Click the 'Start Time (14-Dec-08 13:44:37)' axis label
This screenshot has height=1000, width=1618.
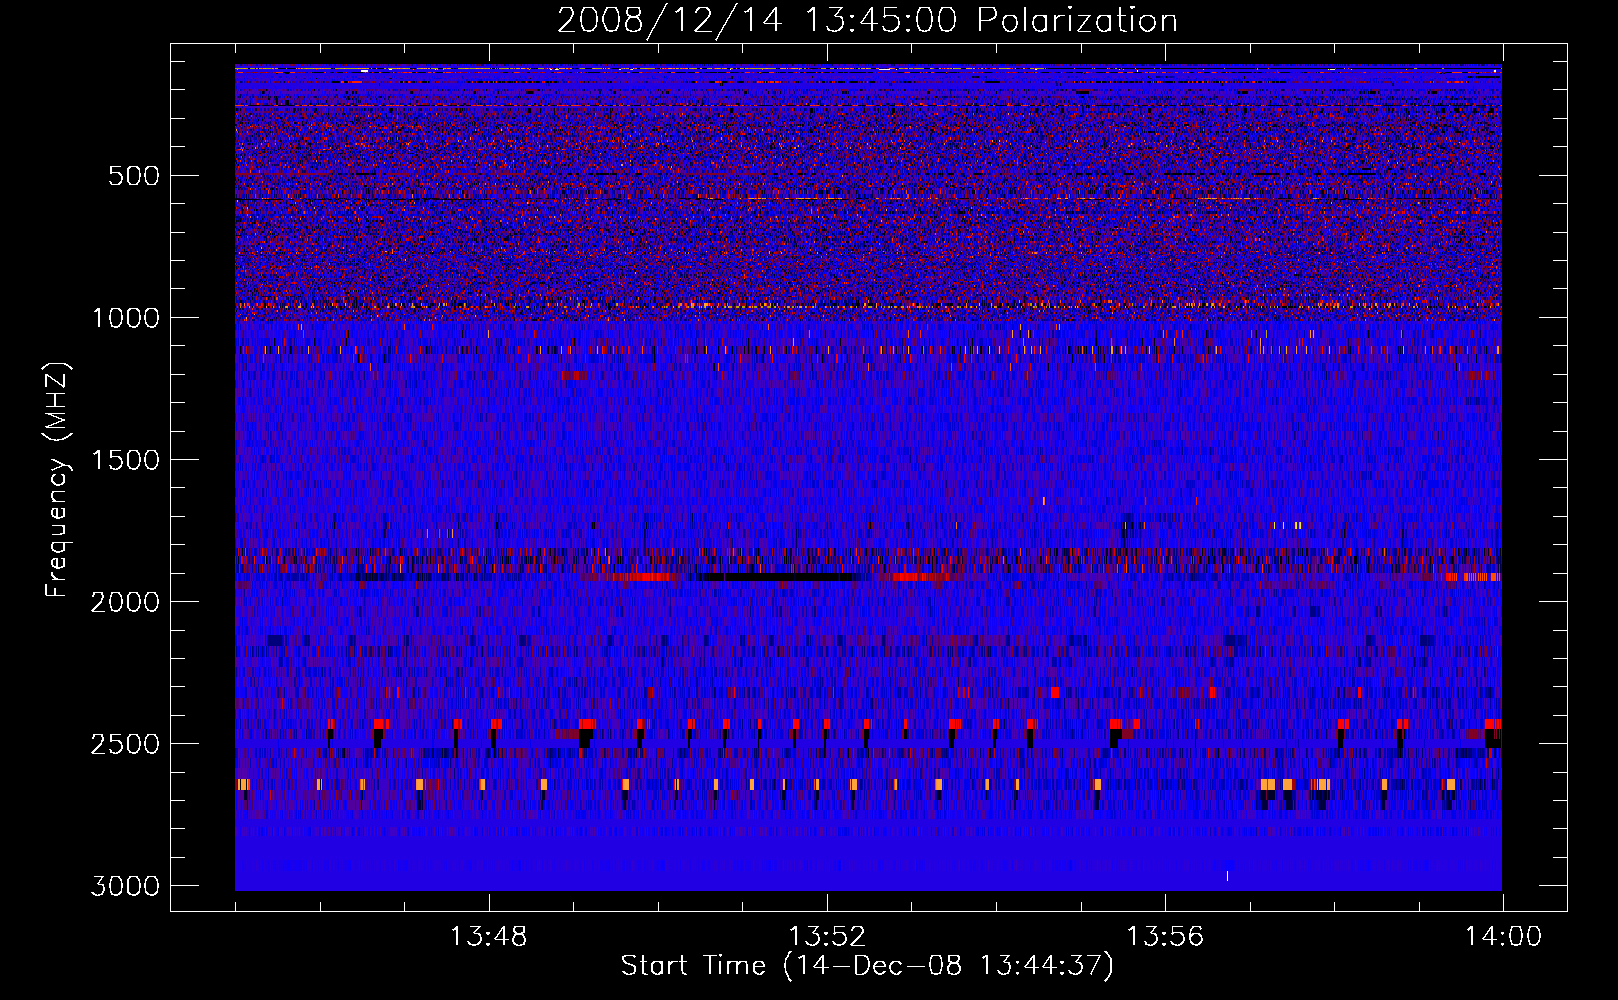coord(867,966)
